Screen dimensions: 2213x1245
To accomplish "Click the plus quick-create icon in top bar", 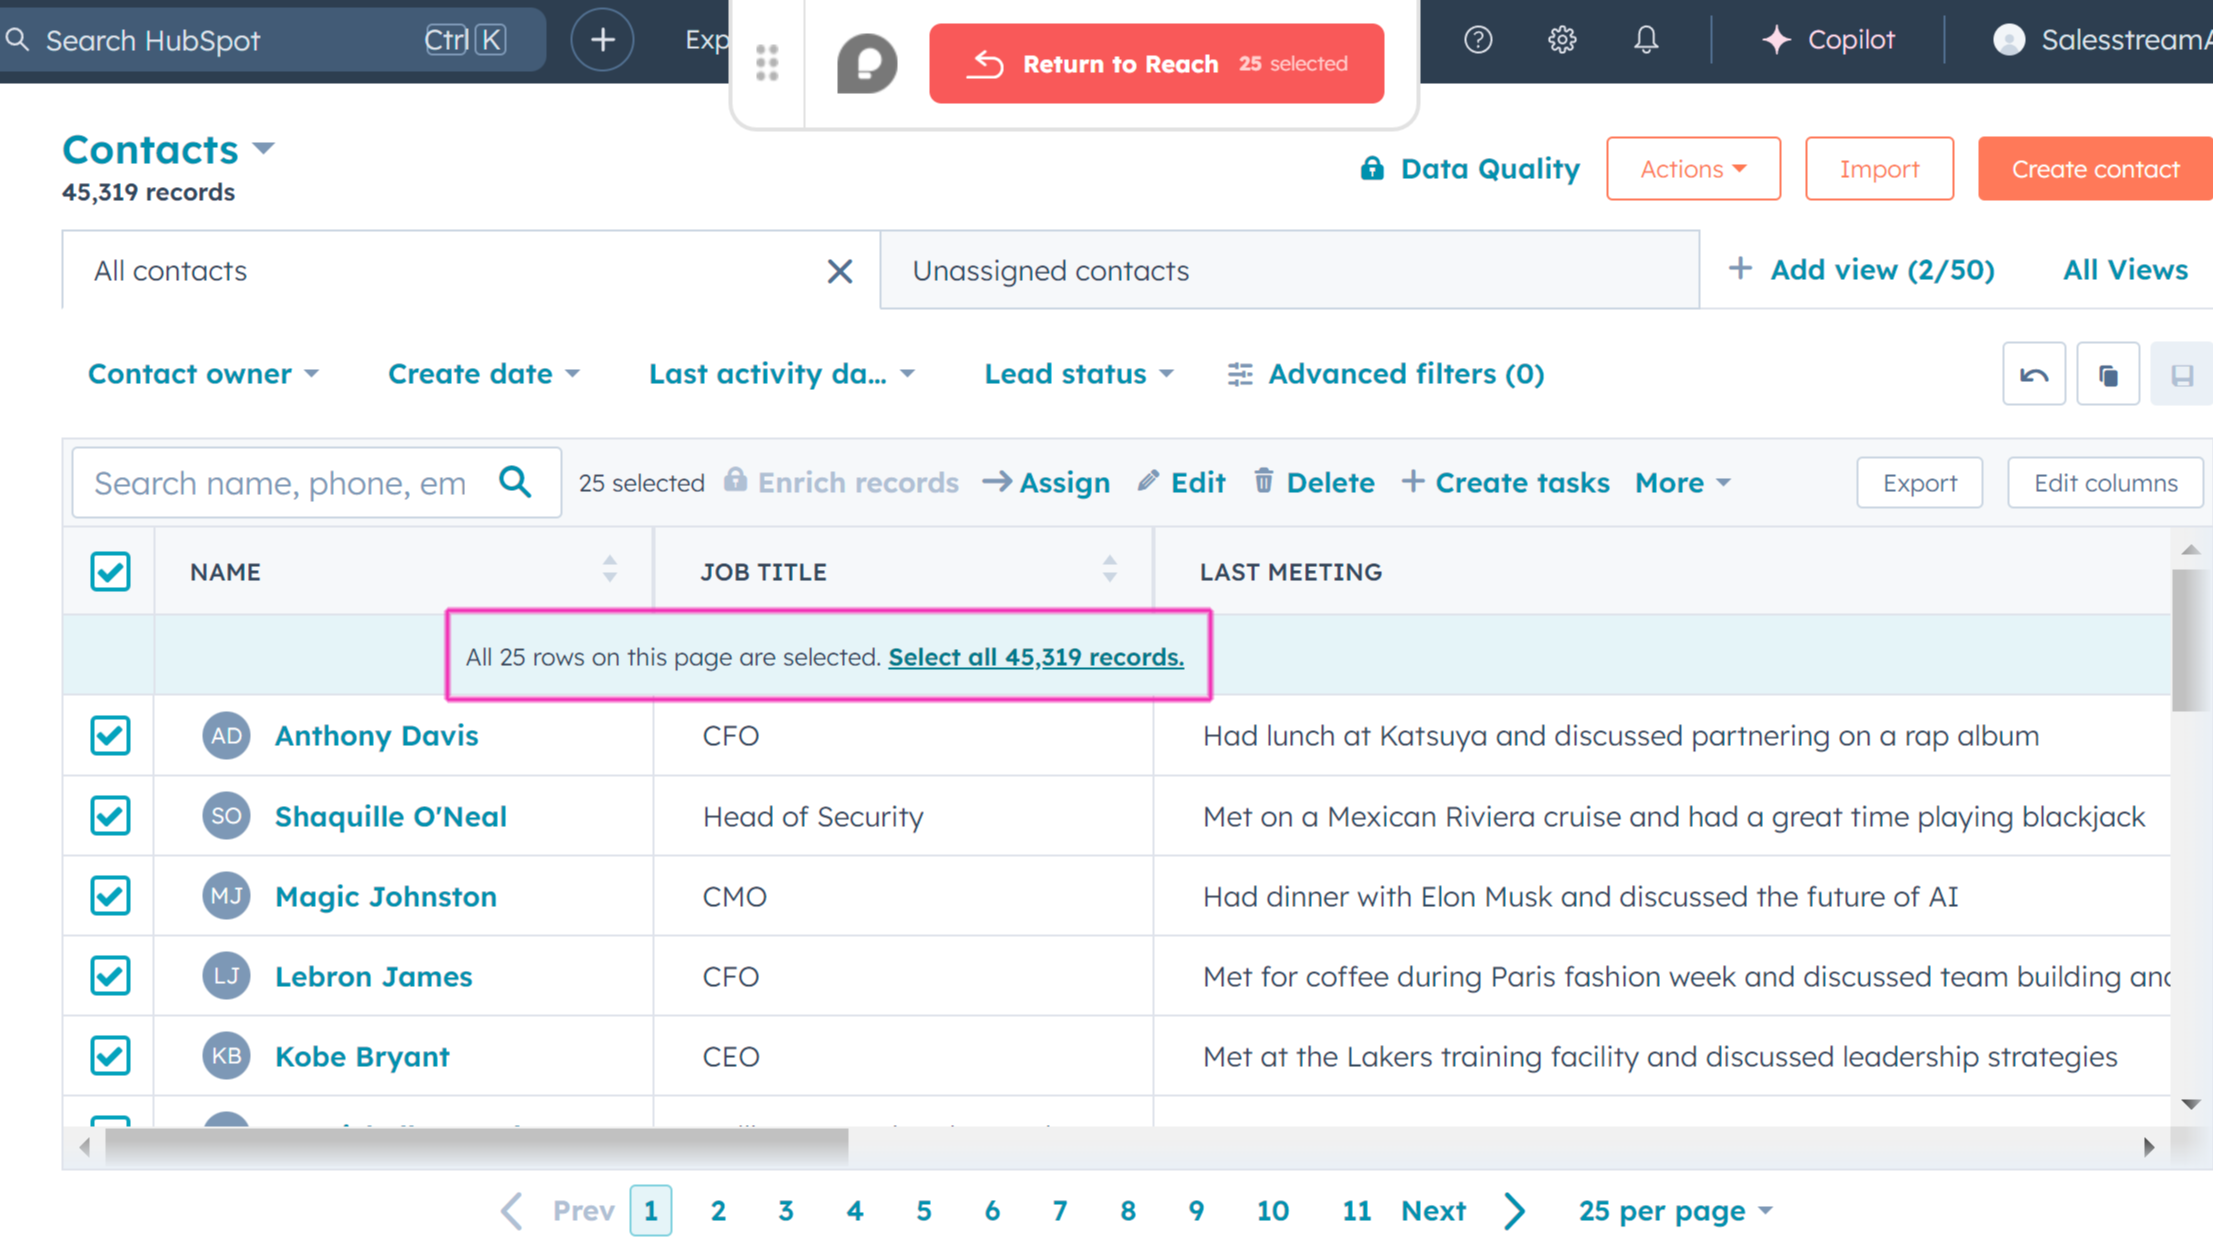I will [601, 40].
